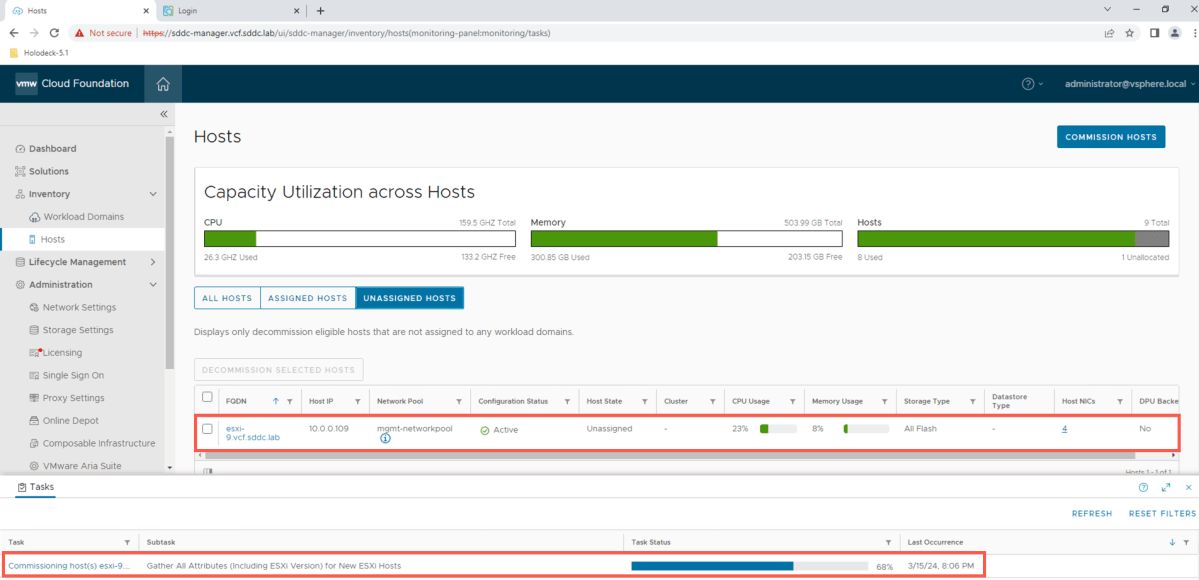Collapse the Inventory section

154,194
